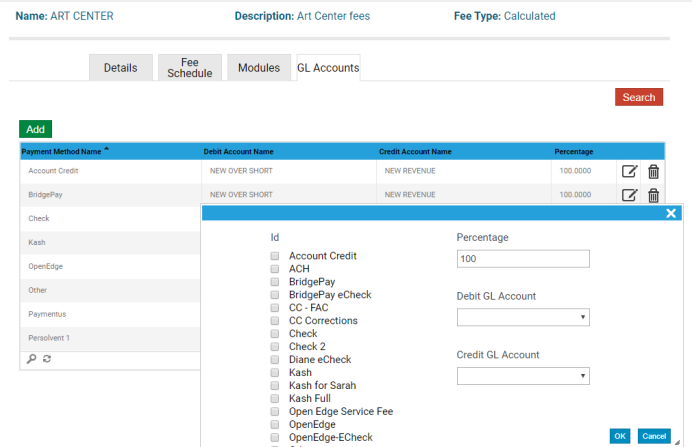The height and width of the screenshot is (447, 692).
Task: Click into the Percentage input field
Action: 522,259
